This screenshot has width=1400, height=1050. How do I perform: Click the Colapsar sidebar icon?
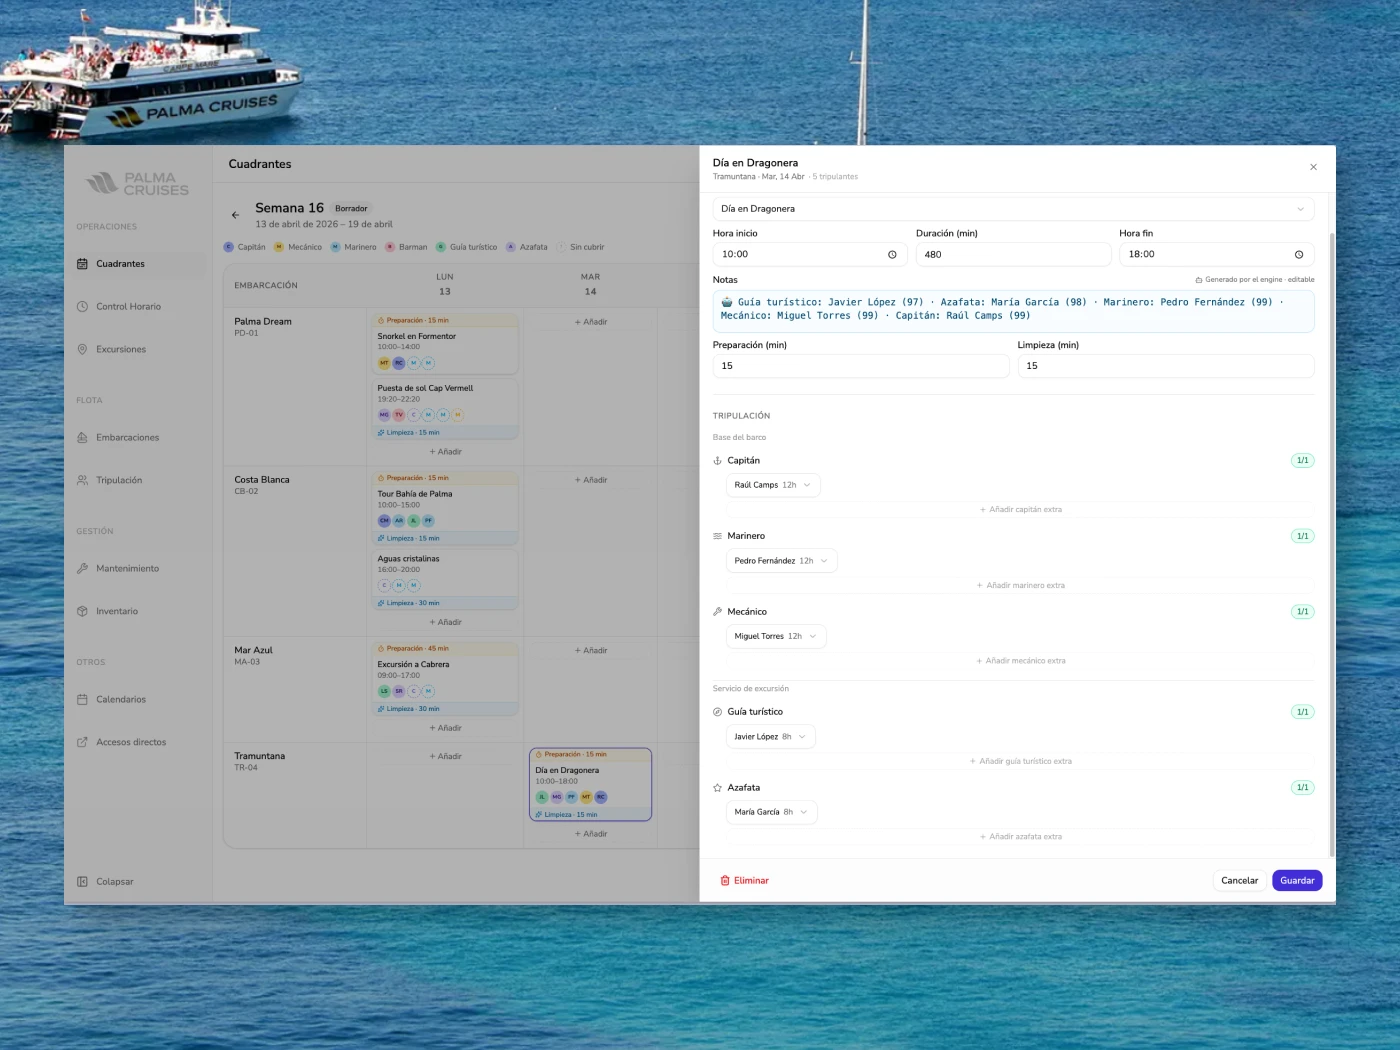(82, 882)
